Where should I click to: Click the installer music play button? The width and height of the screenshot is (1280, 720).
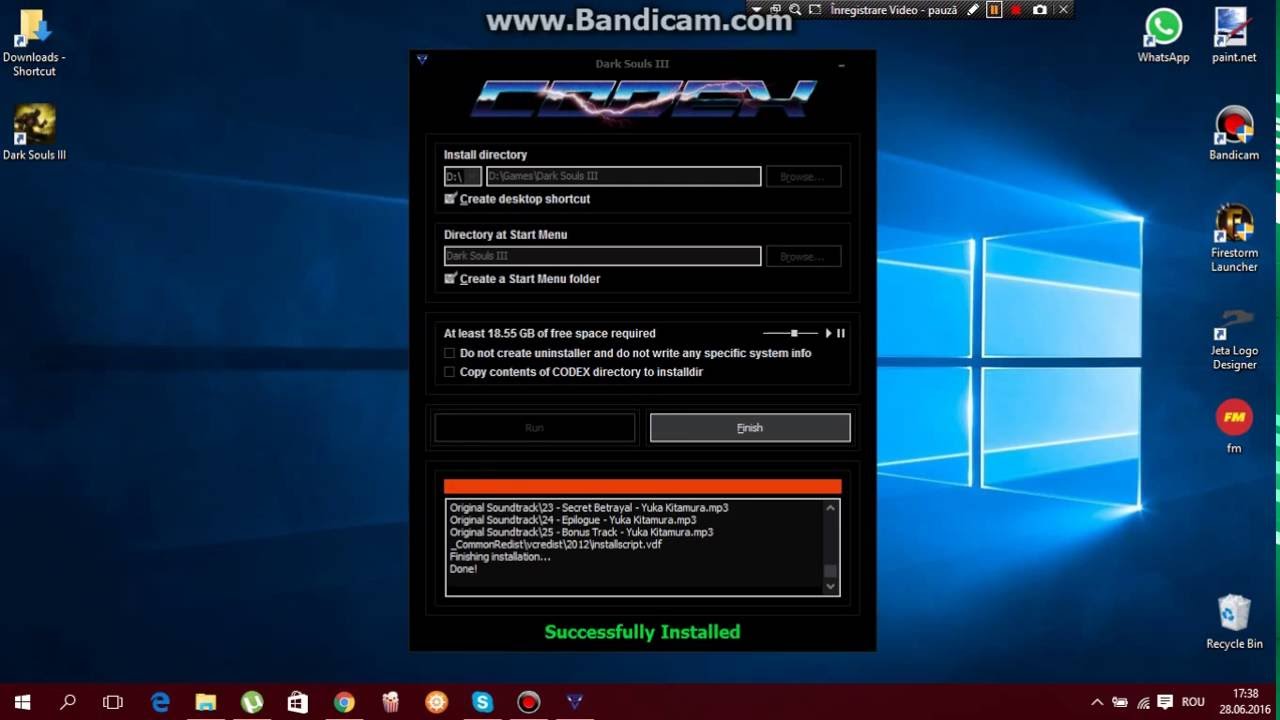(828, 333)
